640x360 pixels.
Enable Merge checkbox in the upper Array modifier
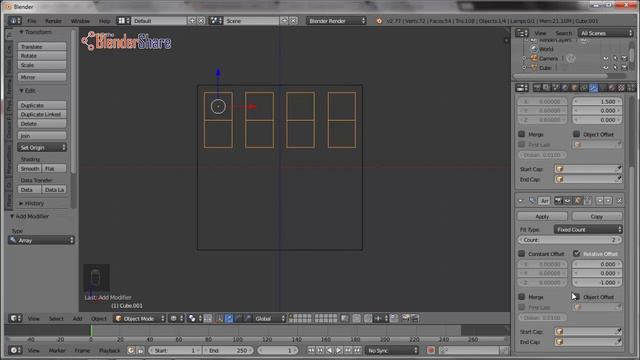pyautogui.click(x=522, y=134)
